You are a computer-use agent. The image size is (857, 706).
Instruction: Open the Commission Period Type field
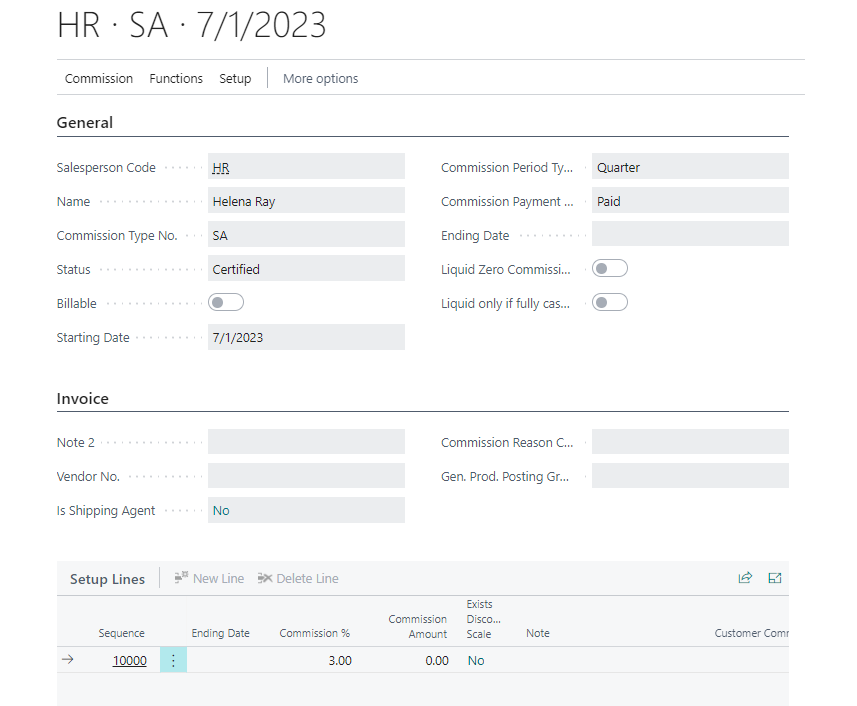coord(690,167)
